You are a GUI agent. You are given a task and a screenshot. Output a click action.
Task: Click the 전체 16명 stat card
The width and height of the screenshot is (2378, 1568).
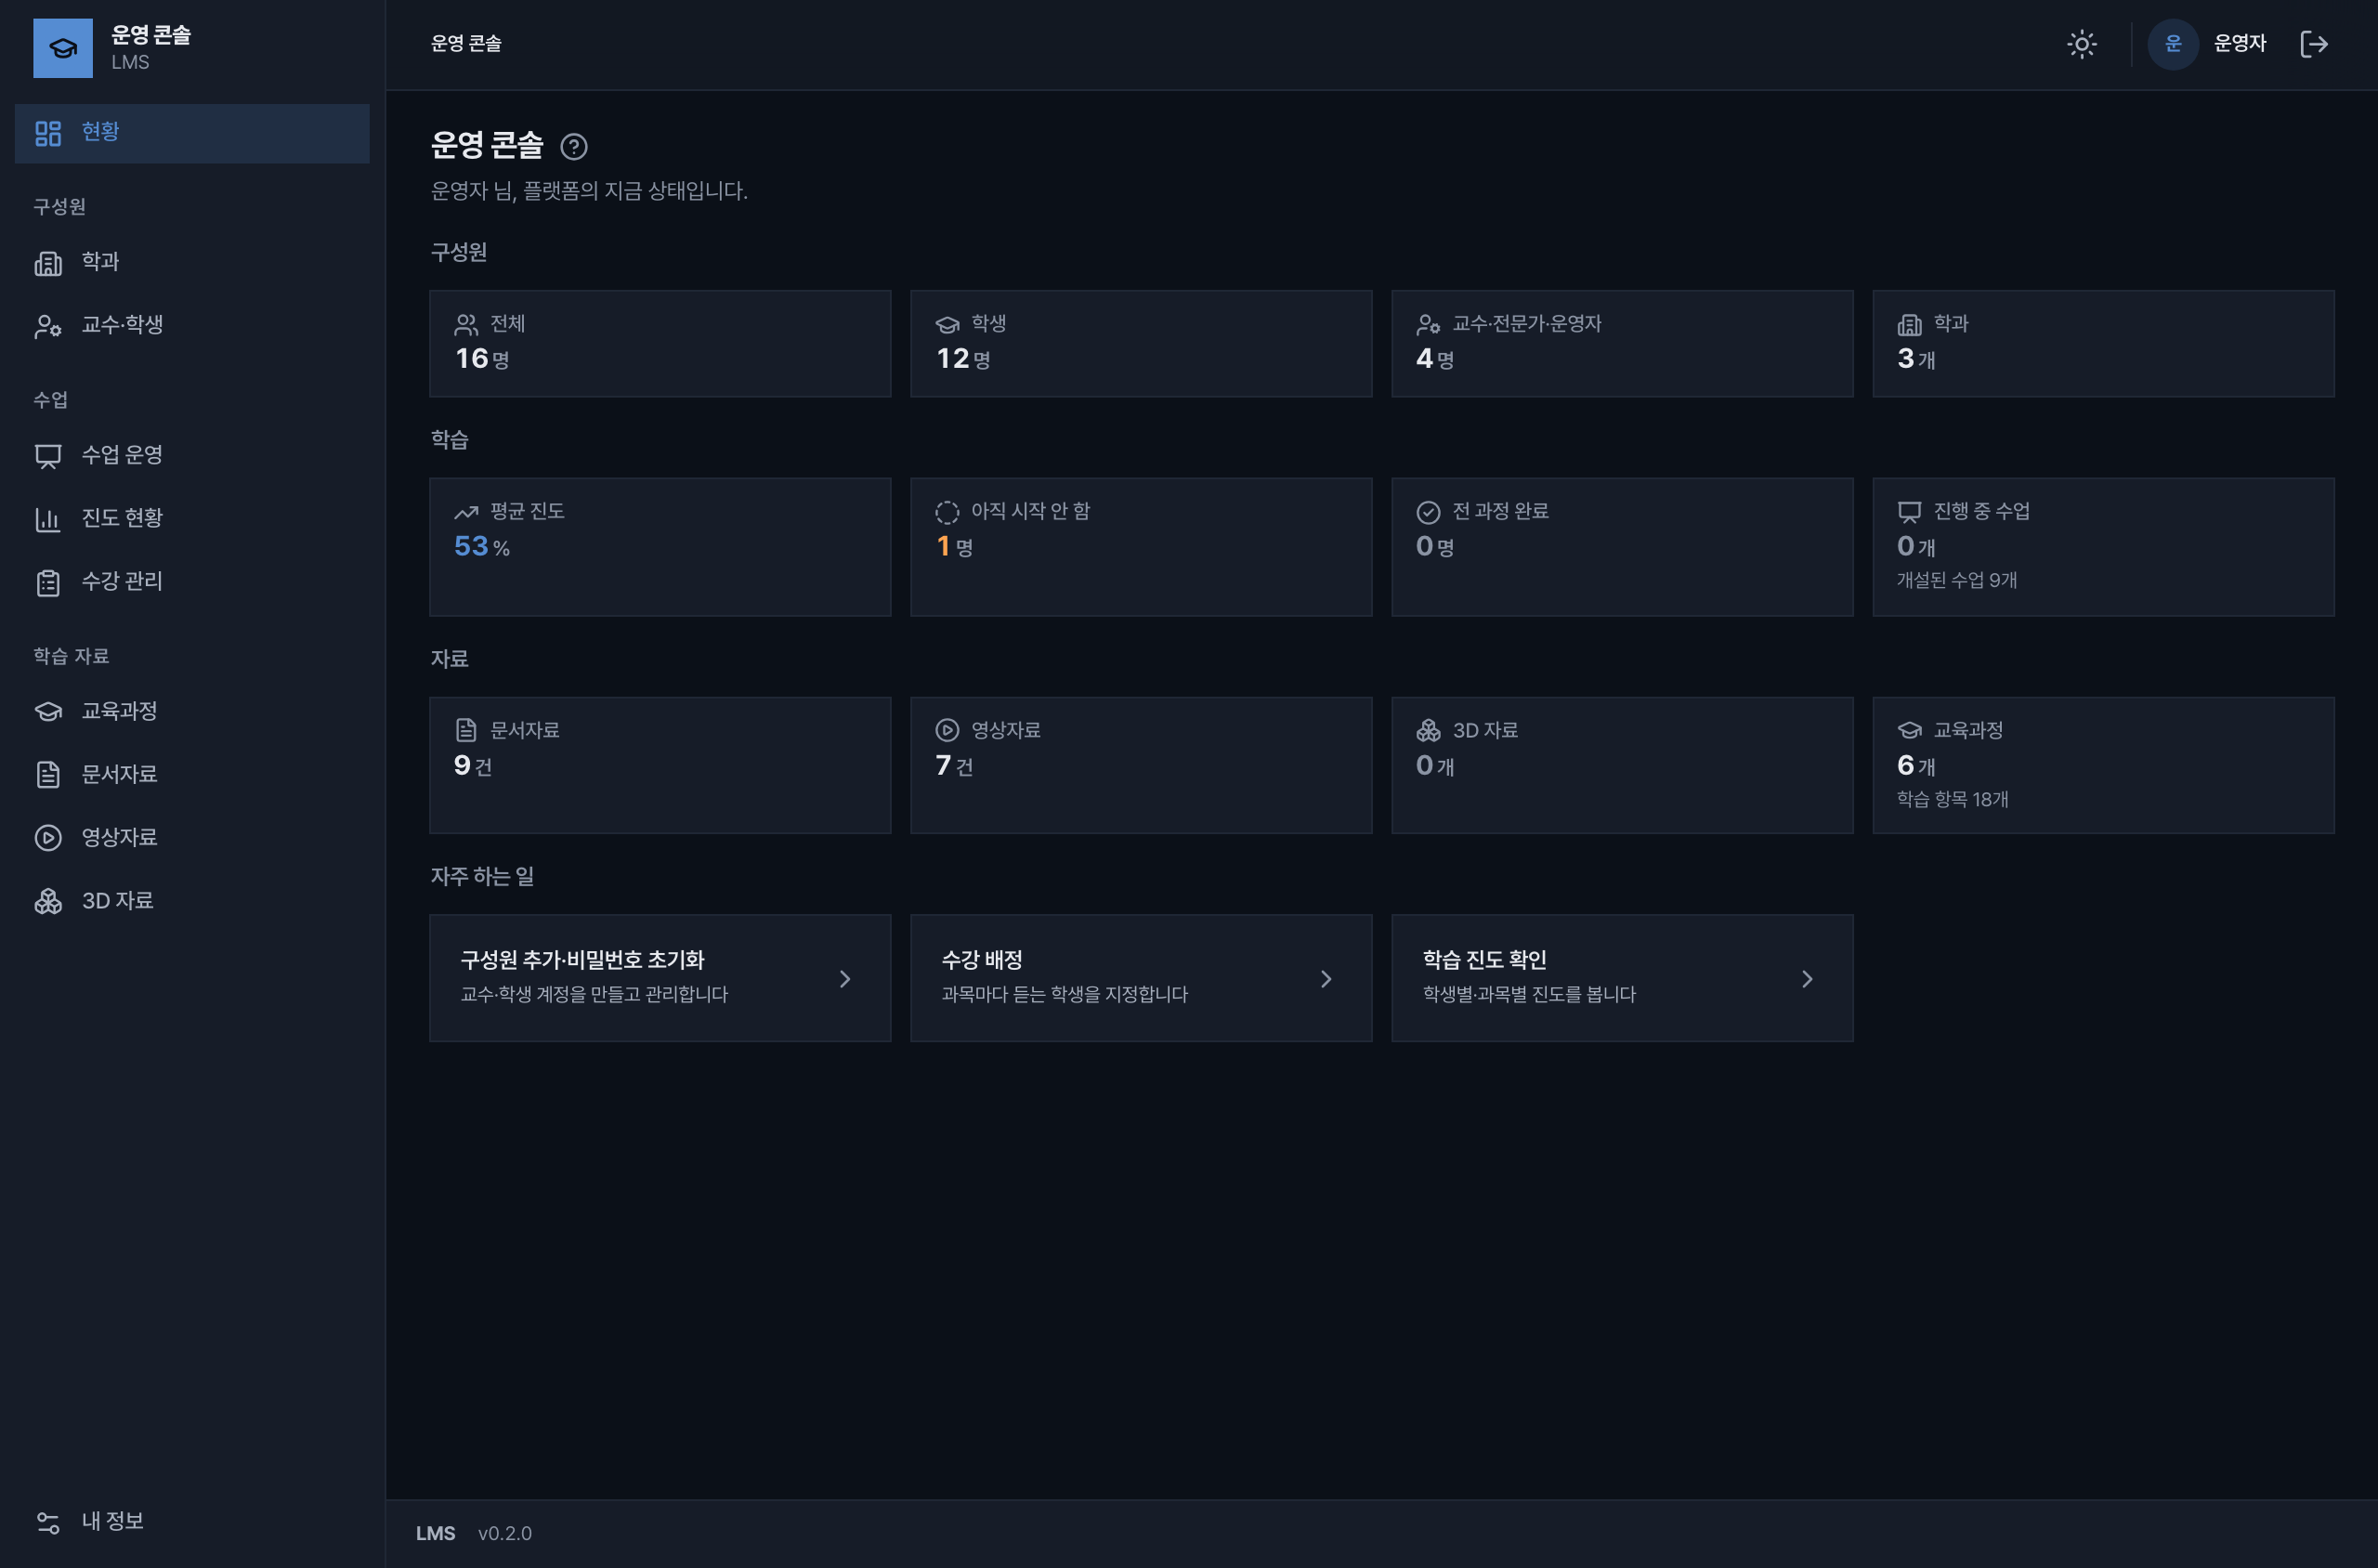pos(660,343)
